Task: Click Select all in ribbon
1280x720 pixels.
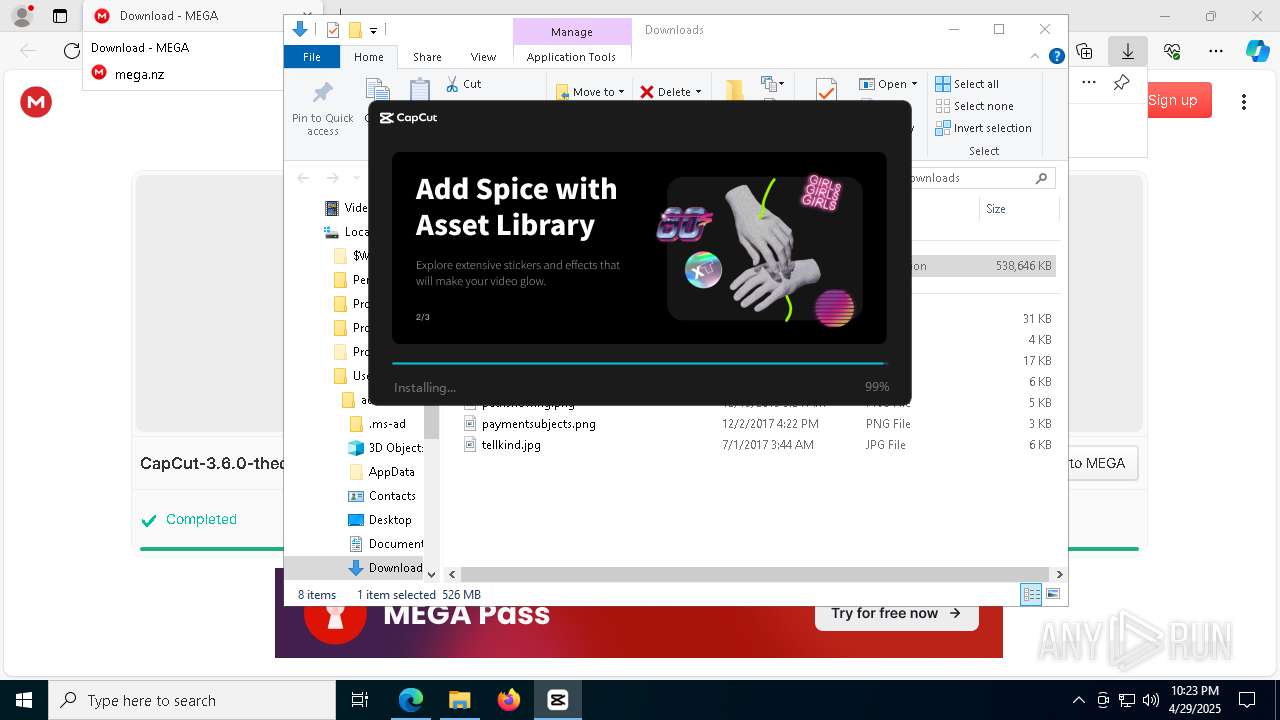Action: pyautogui.click(x=967, y=84)
